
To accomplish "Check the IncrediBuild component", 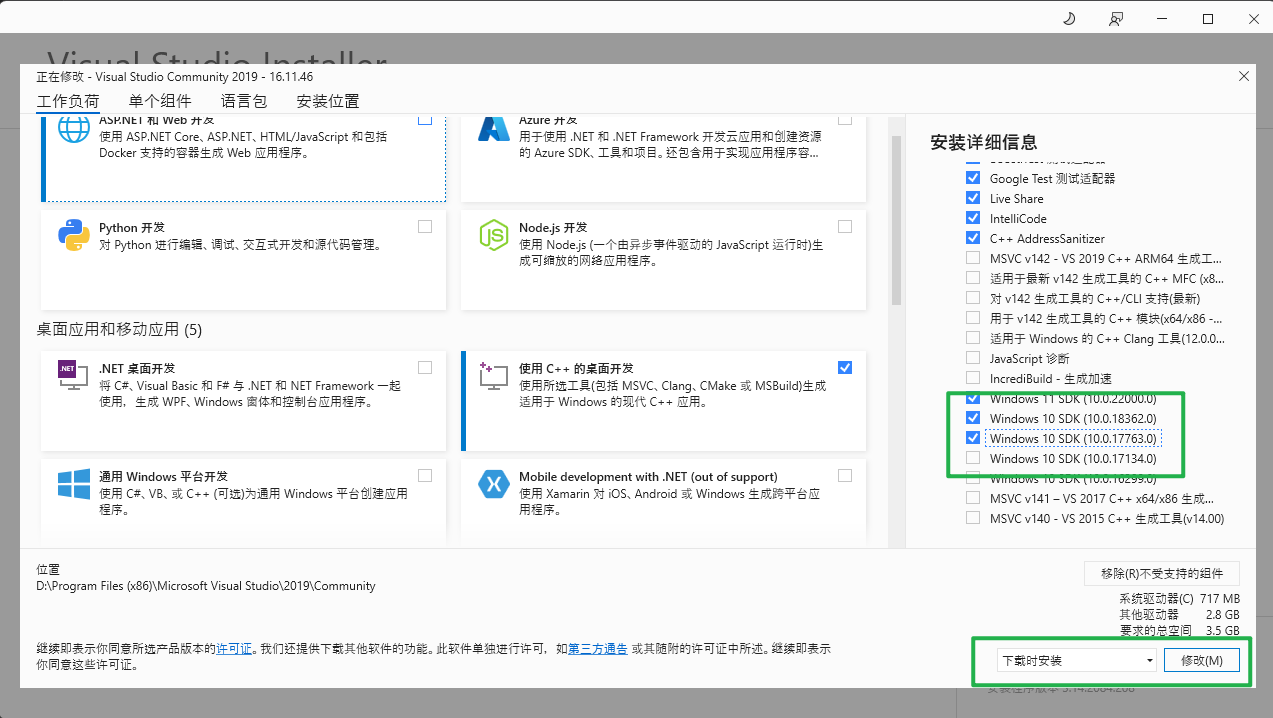I will [x=973, y=378].
